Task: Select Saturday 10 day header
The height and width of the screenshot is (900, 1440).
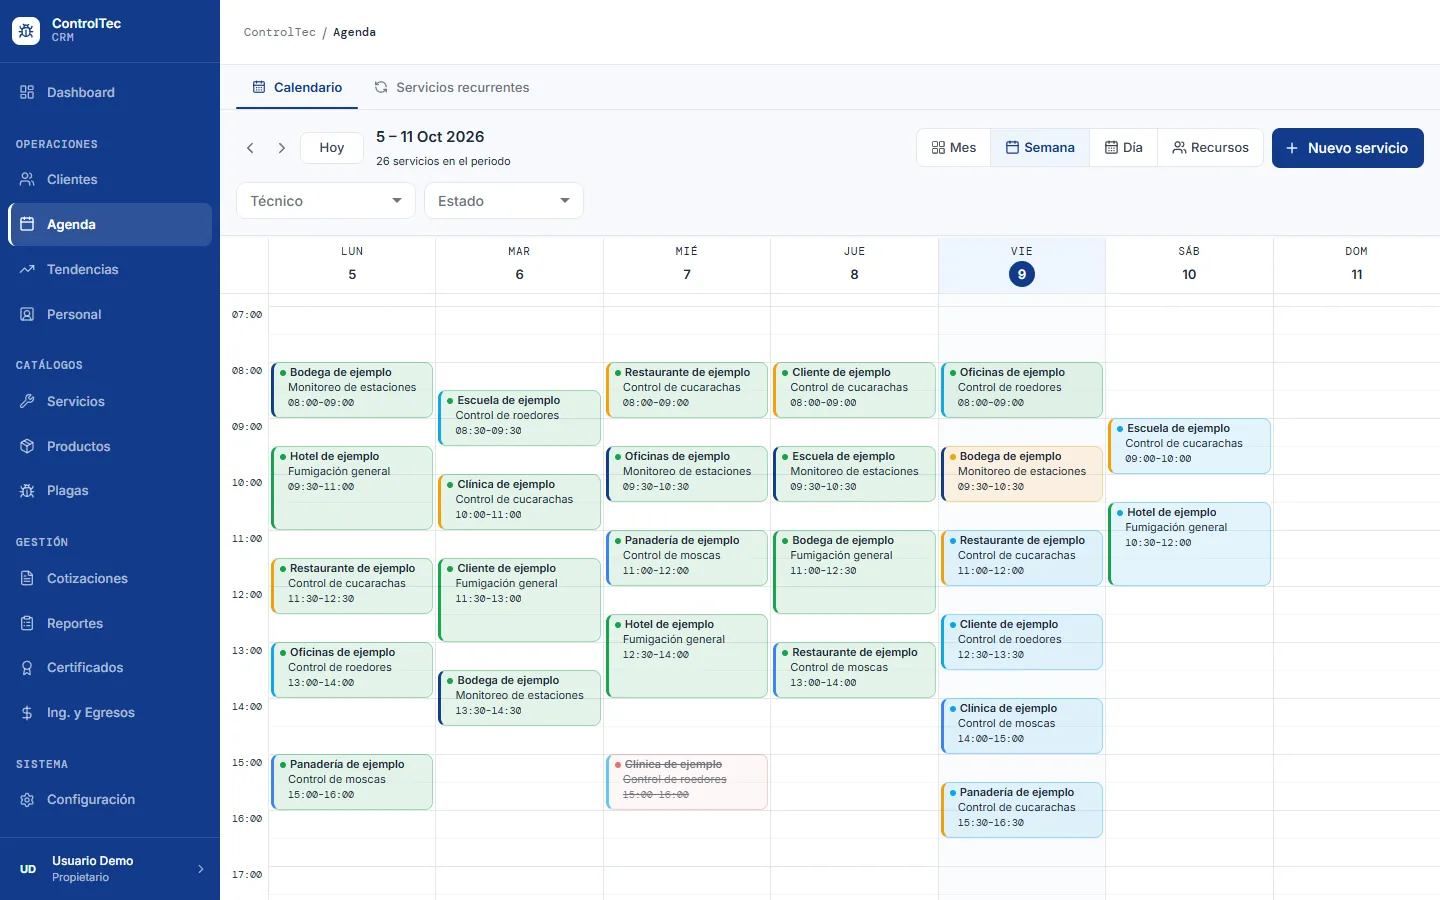Action: pyautogui.click(x=1189, y=265)
